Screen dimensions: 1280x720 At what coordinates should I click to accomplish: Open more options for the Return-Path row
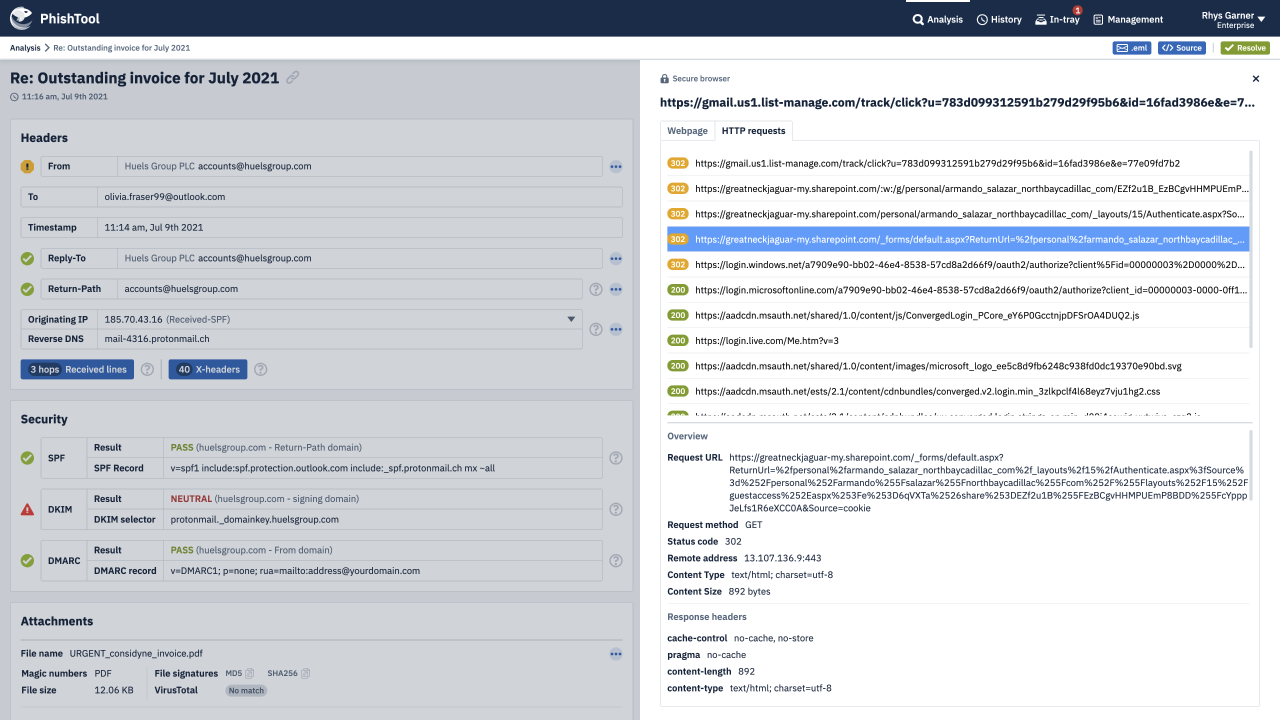616,289
